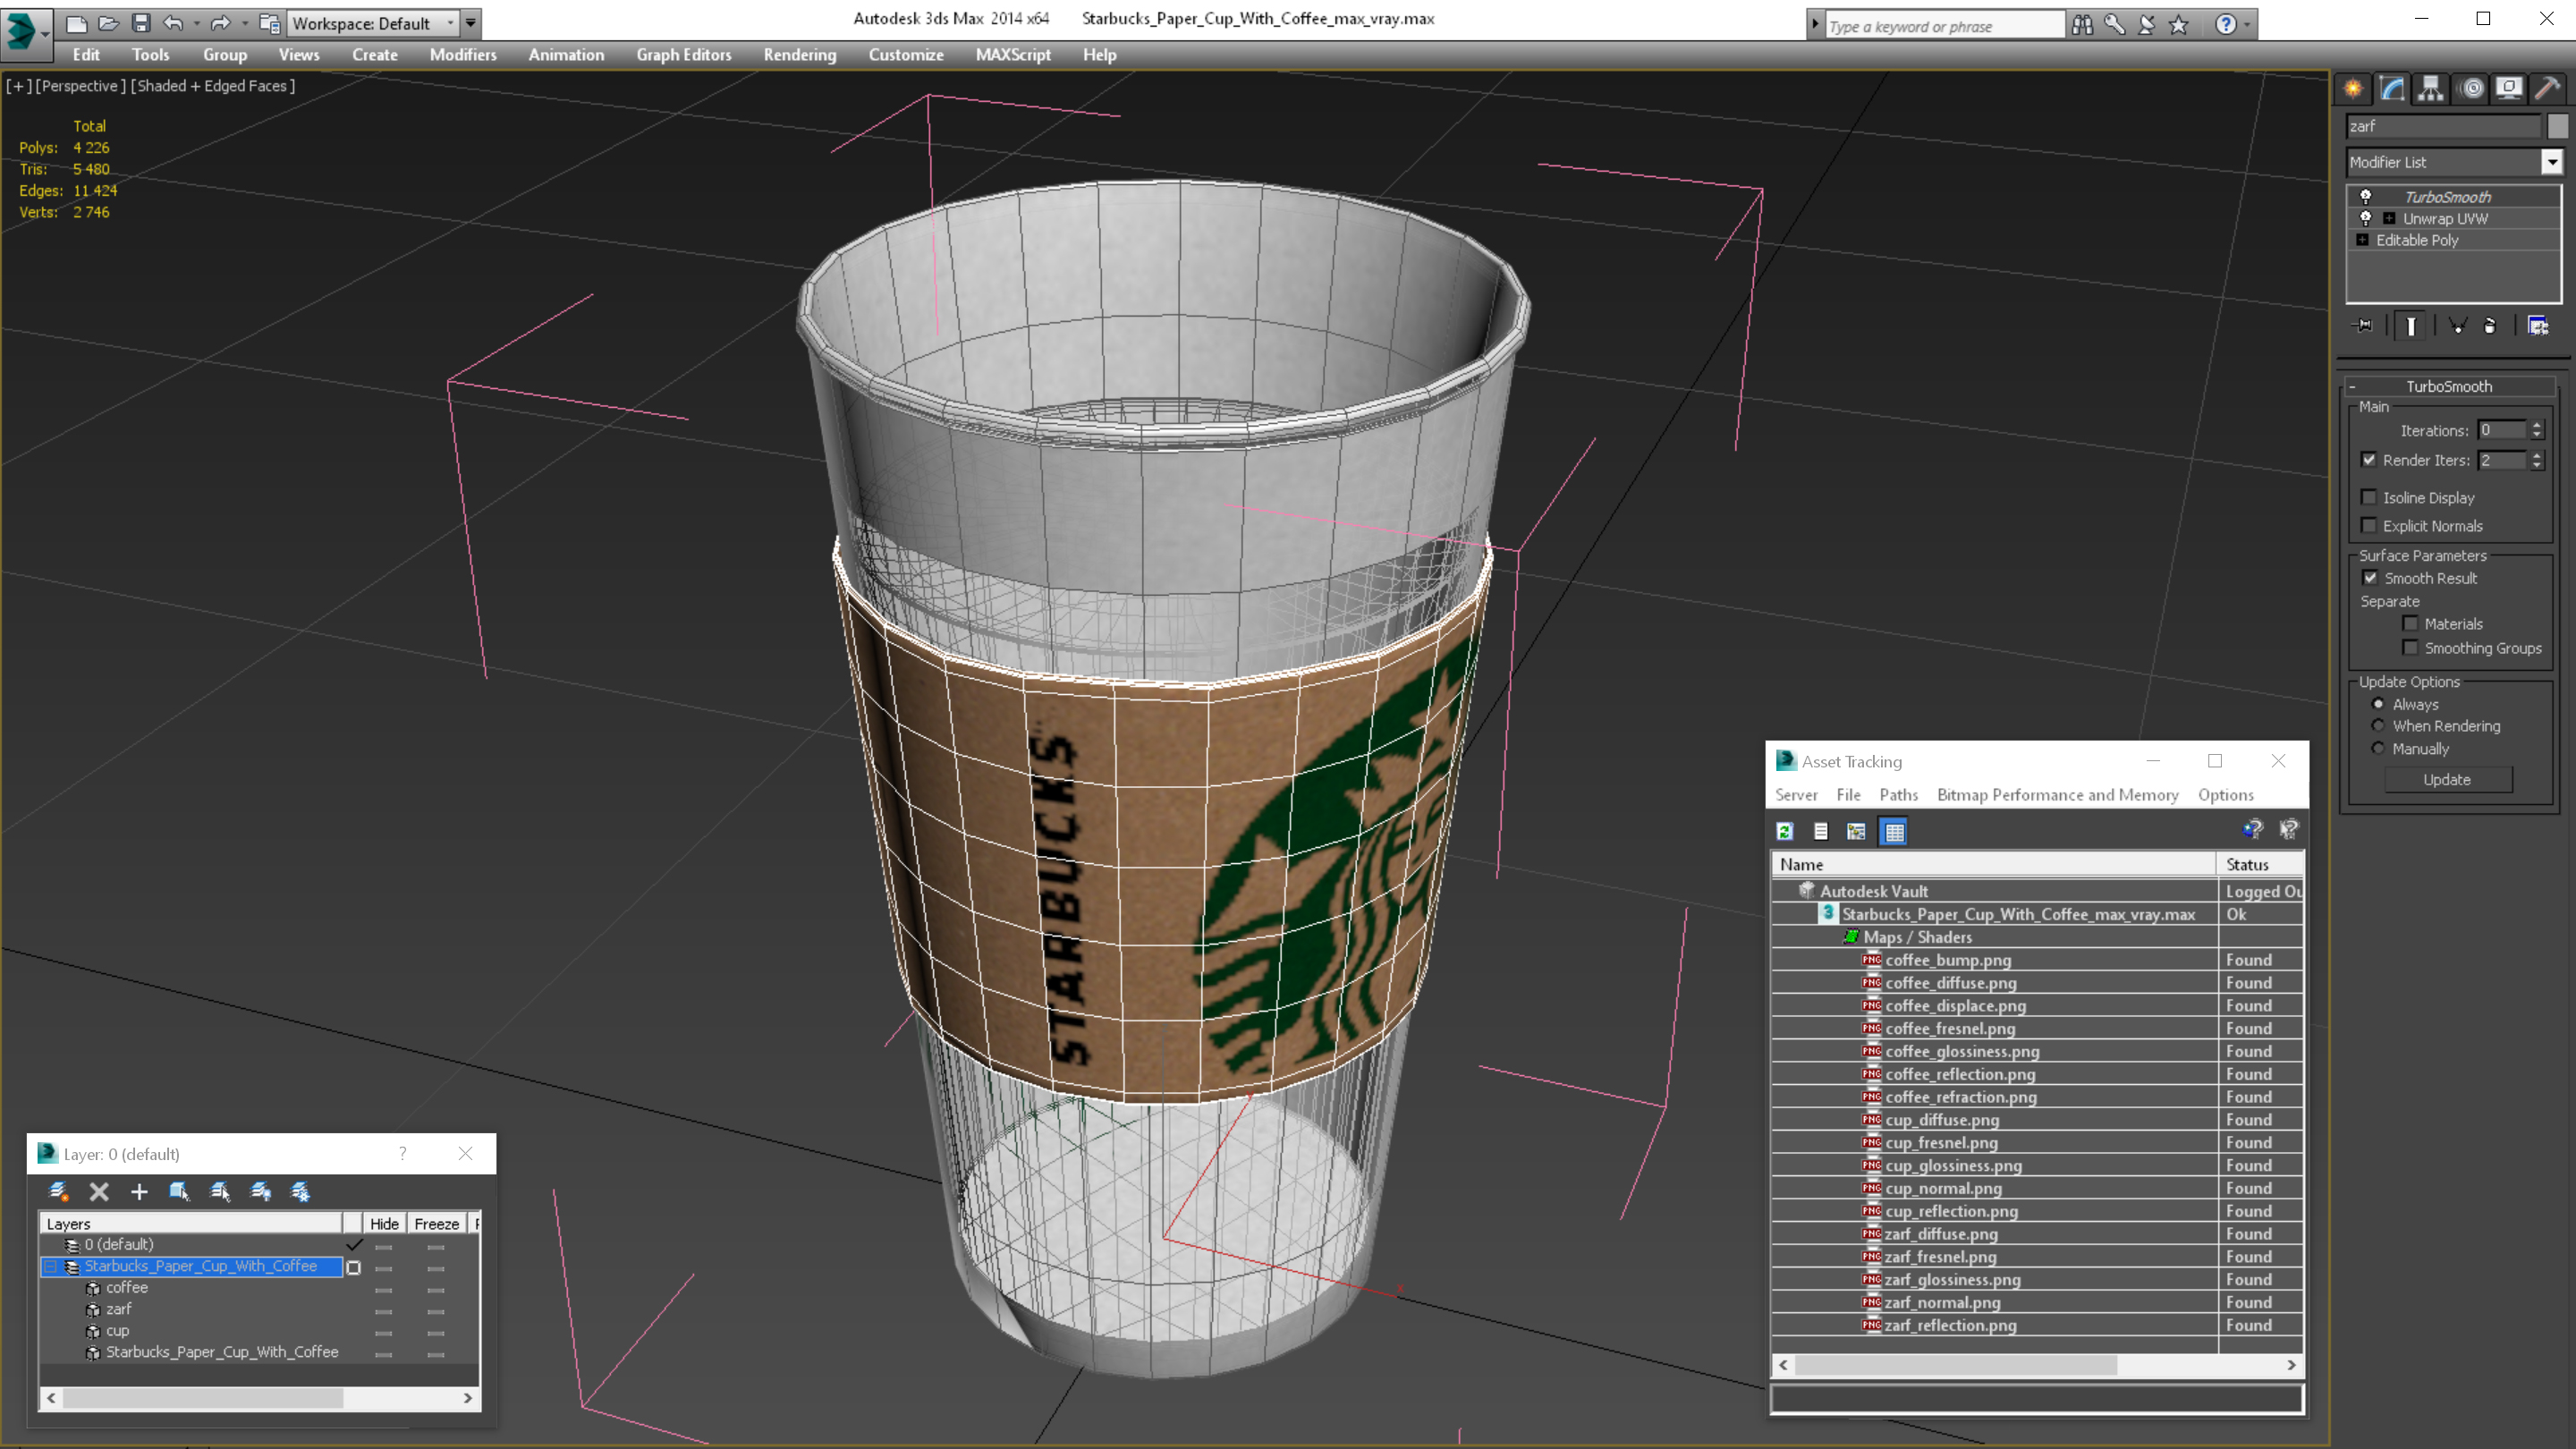Click the Table View icon in Asset Tracking
This screenshot has height=1449, width=2576.
coord(1895,832)
